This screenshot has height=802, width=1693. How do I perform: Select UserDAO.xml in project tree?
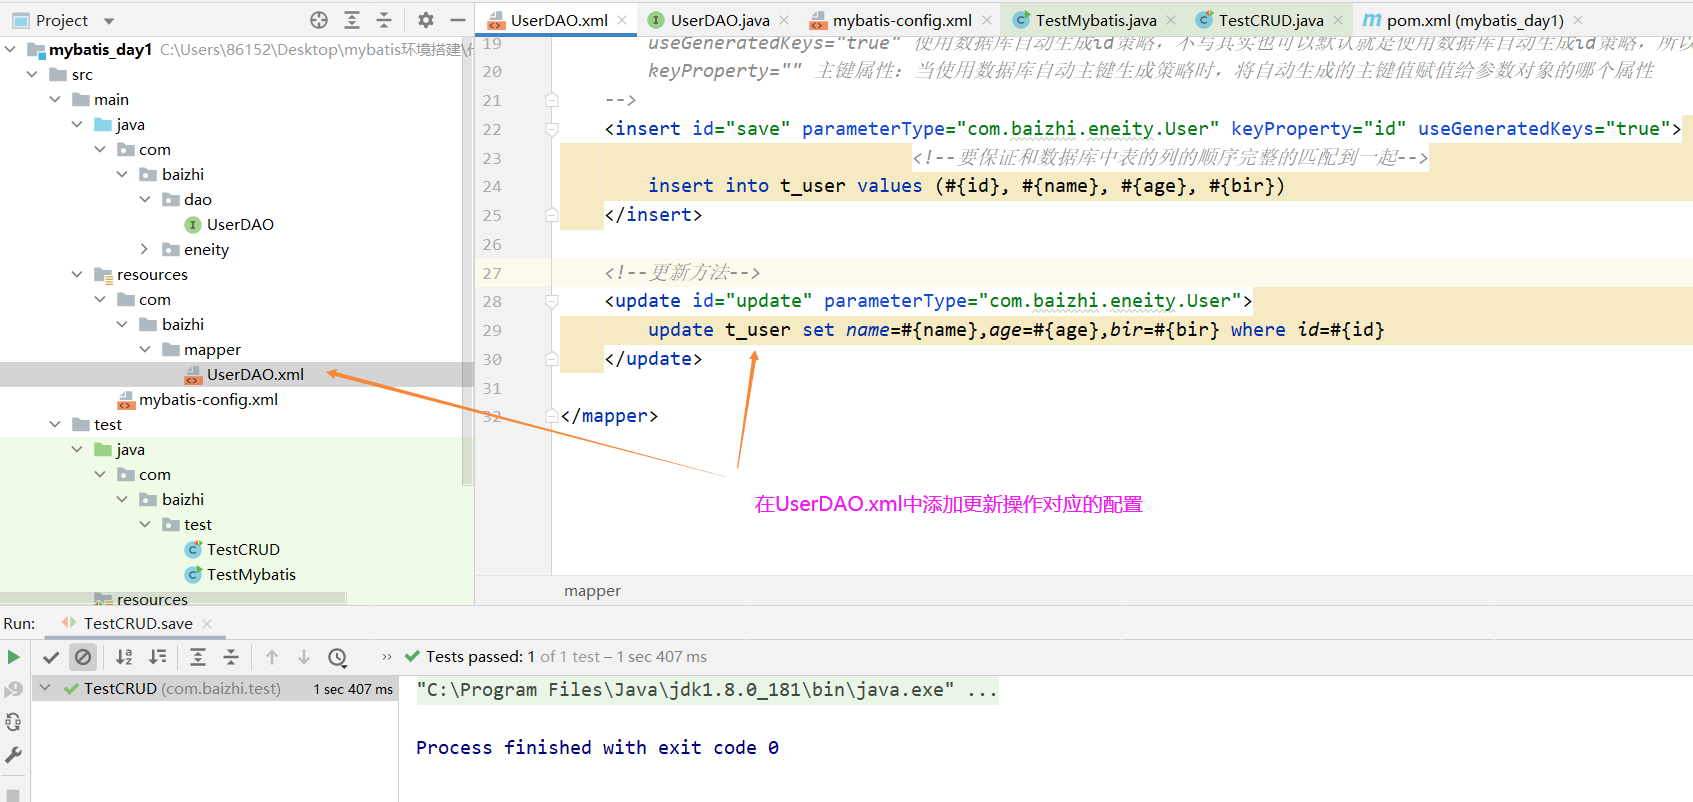click(x=255, y=374)
